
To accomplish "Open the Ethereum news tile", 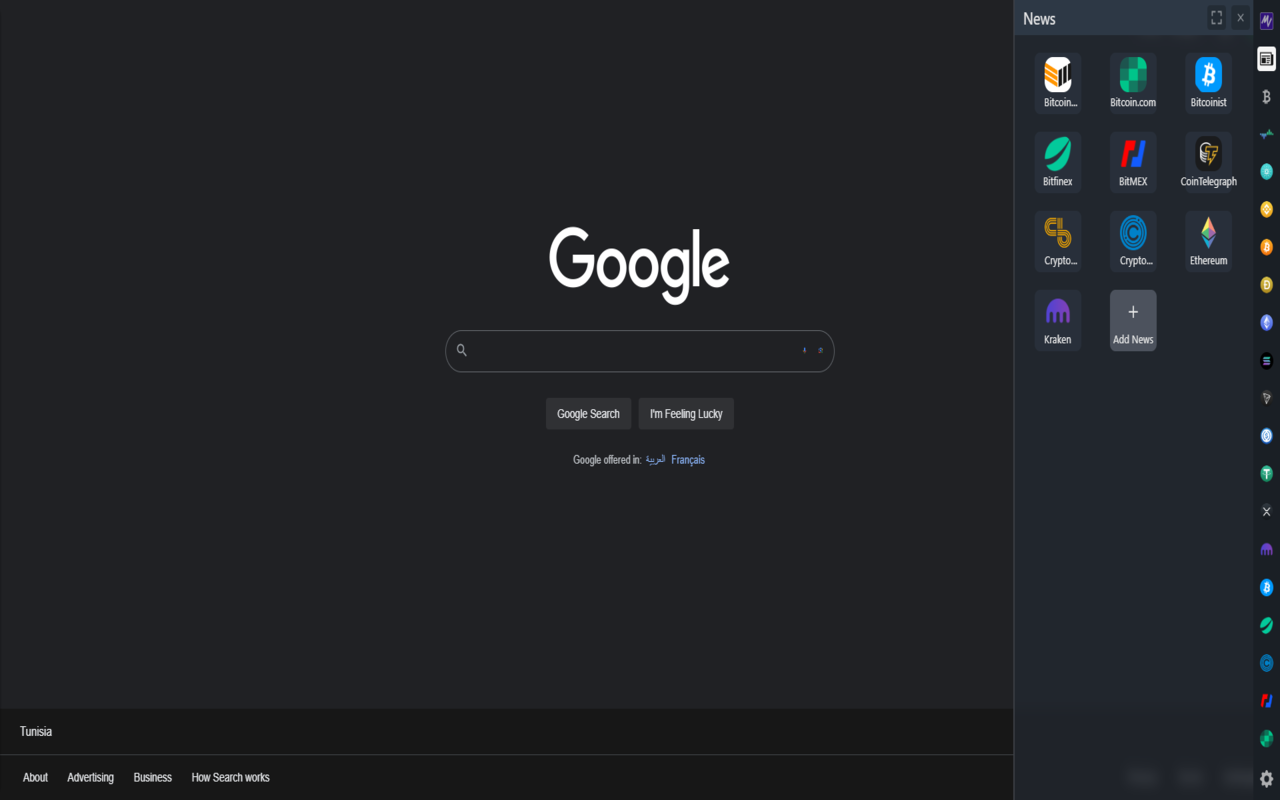I will click(1208, 241).
